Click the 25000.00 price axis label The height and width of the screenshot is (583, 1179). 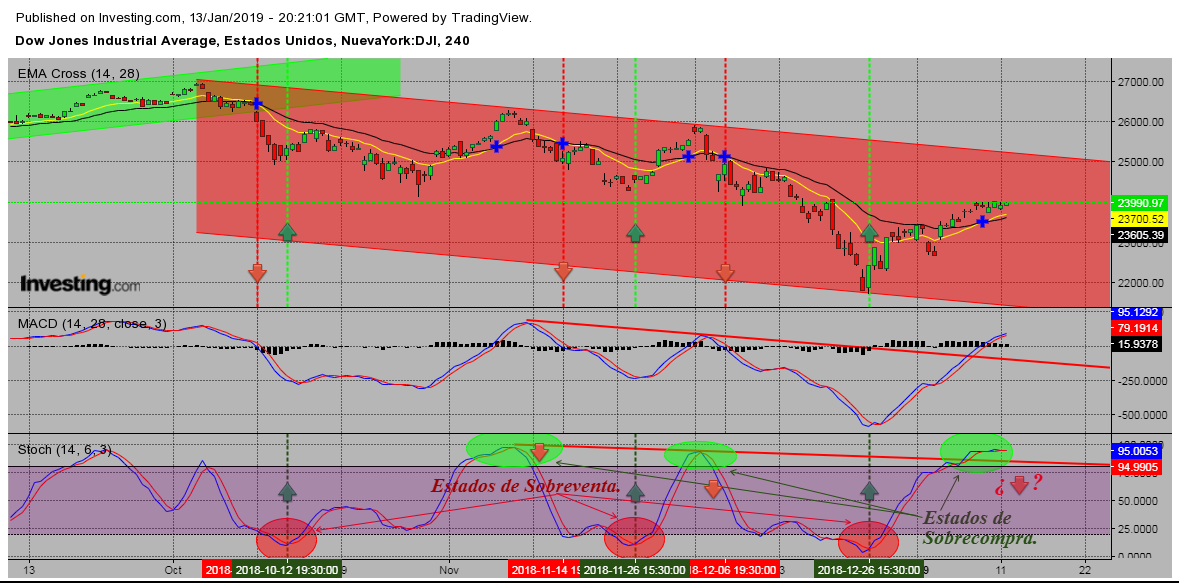tap(1141, 162)
